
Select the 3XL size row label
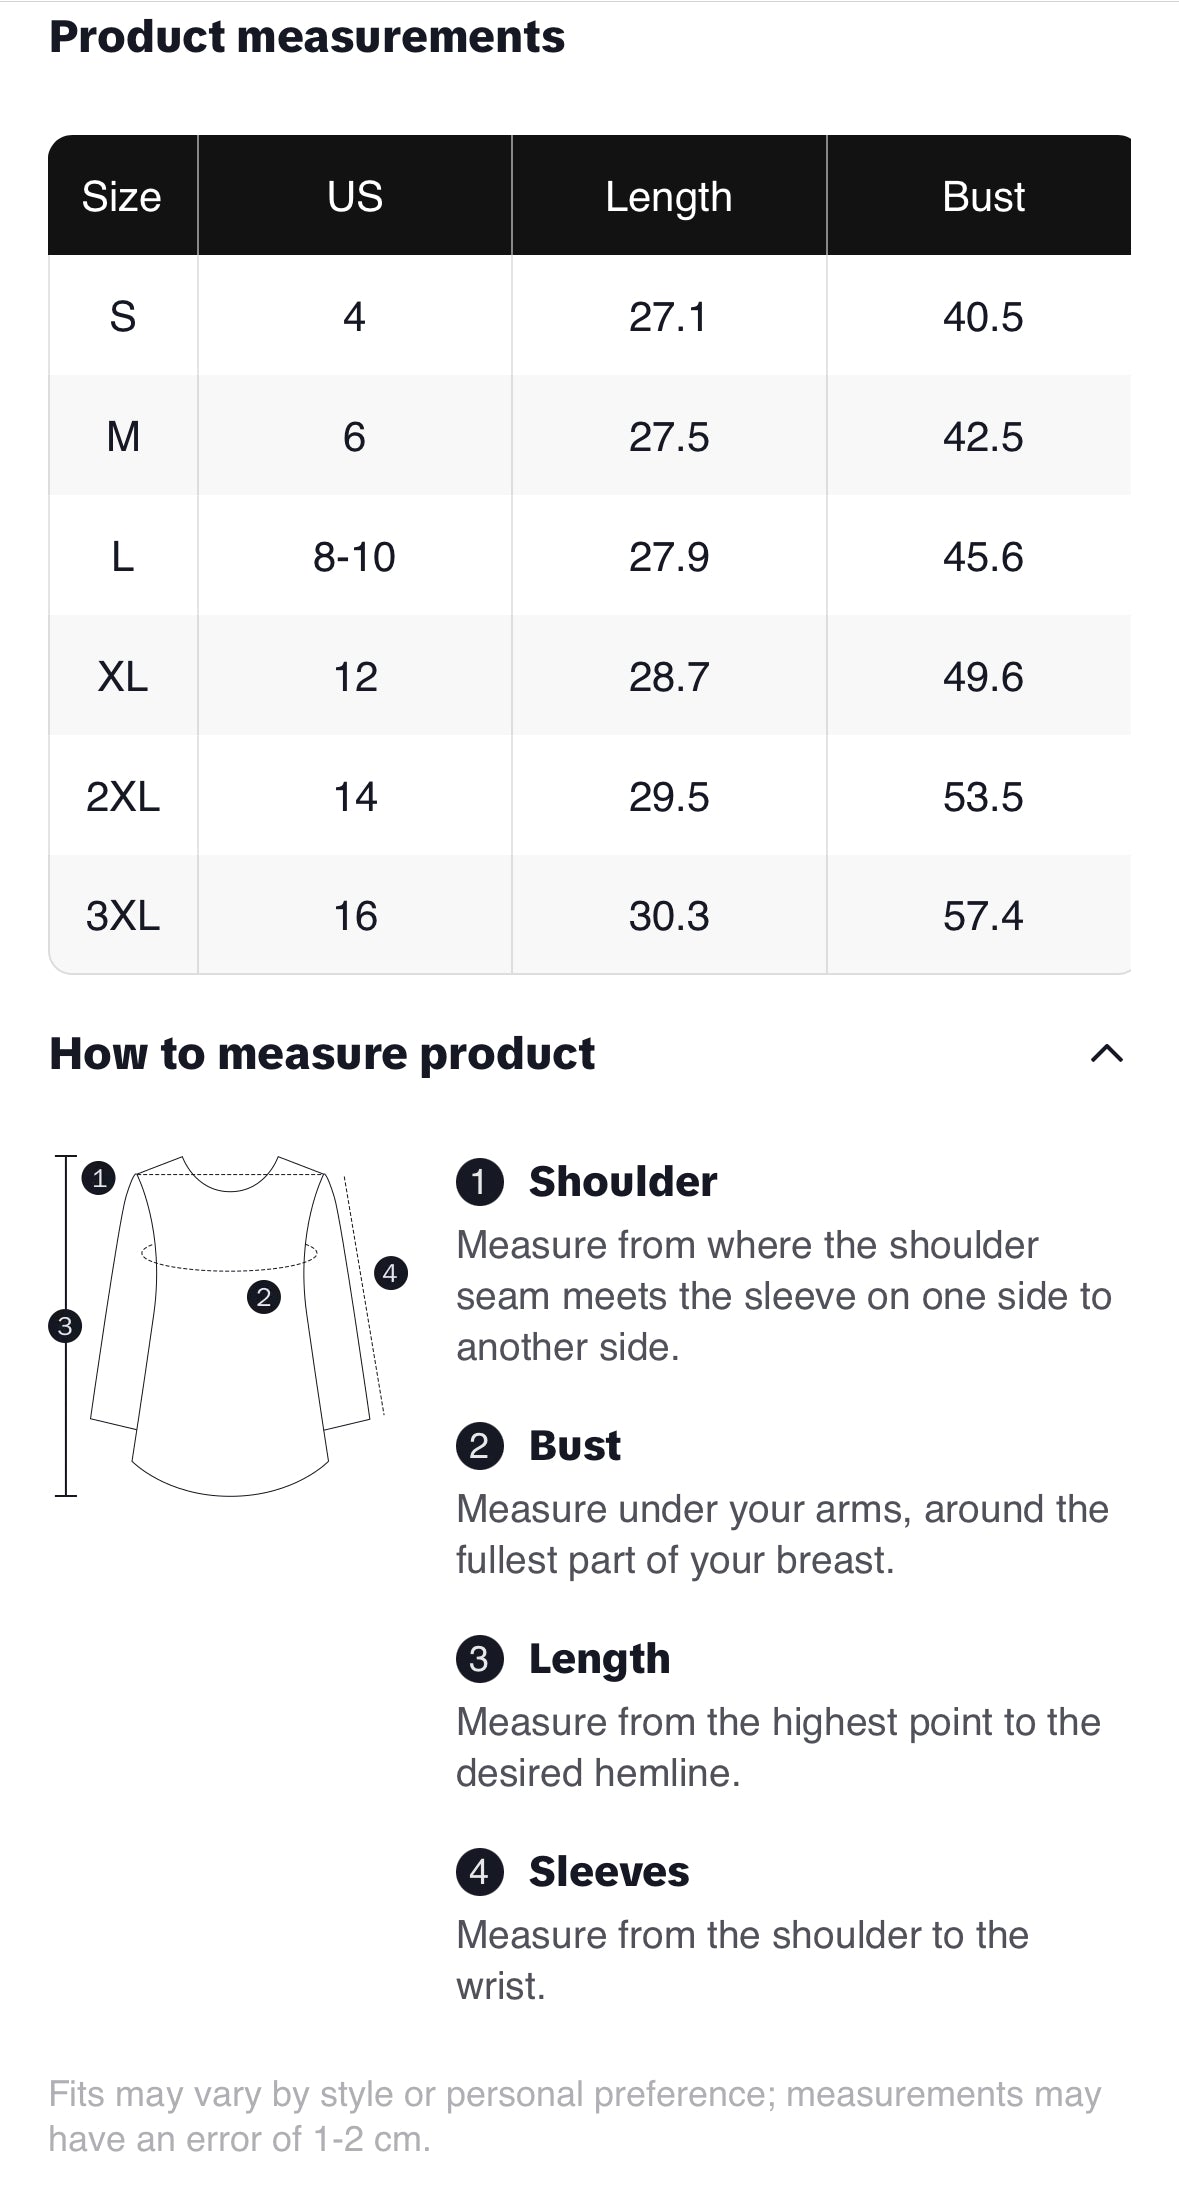click(122, 916)
